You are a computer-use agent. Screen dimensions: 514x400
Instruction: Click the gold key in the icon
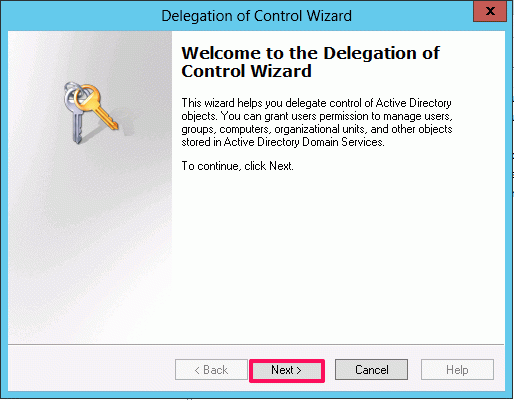click(x=97, y=106)
